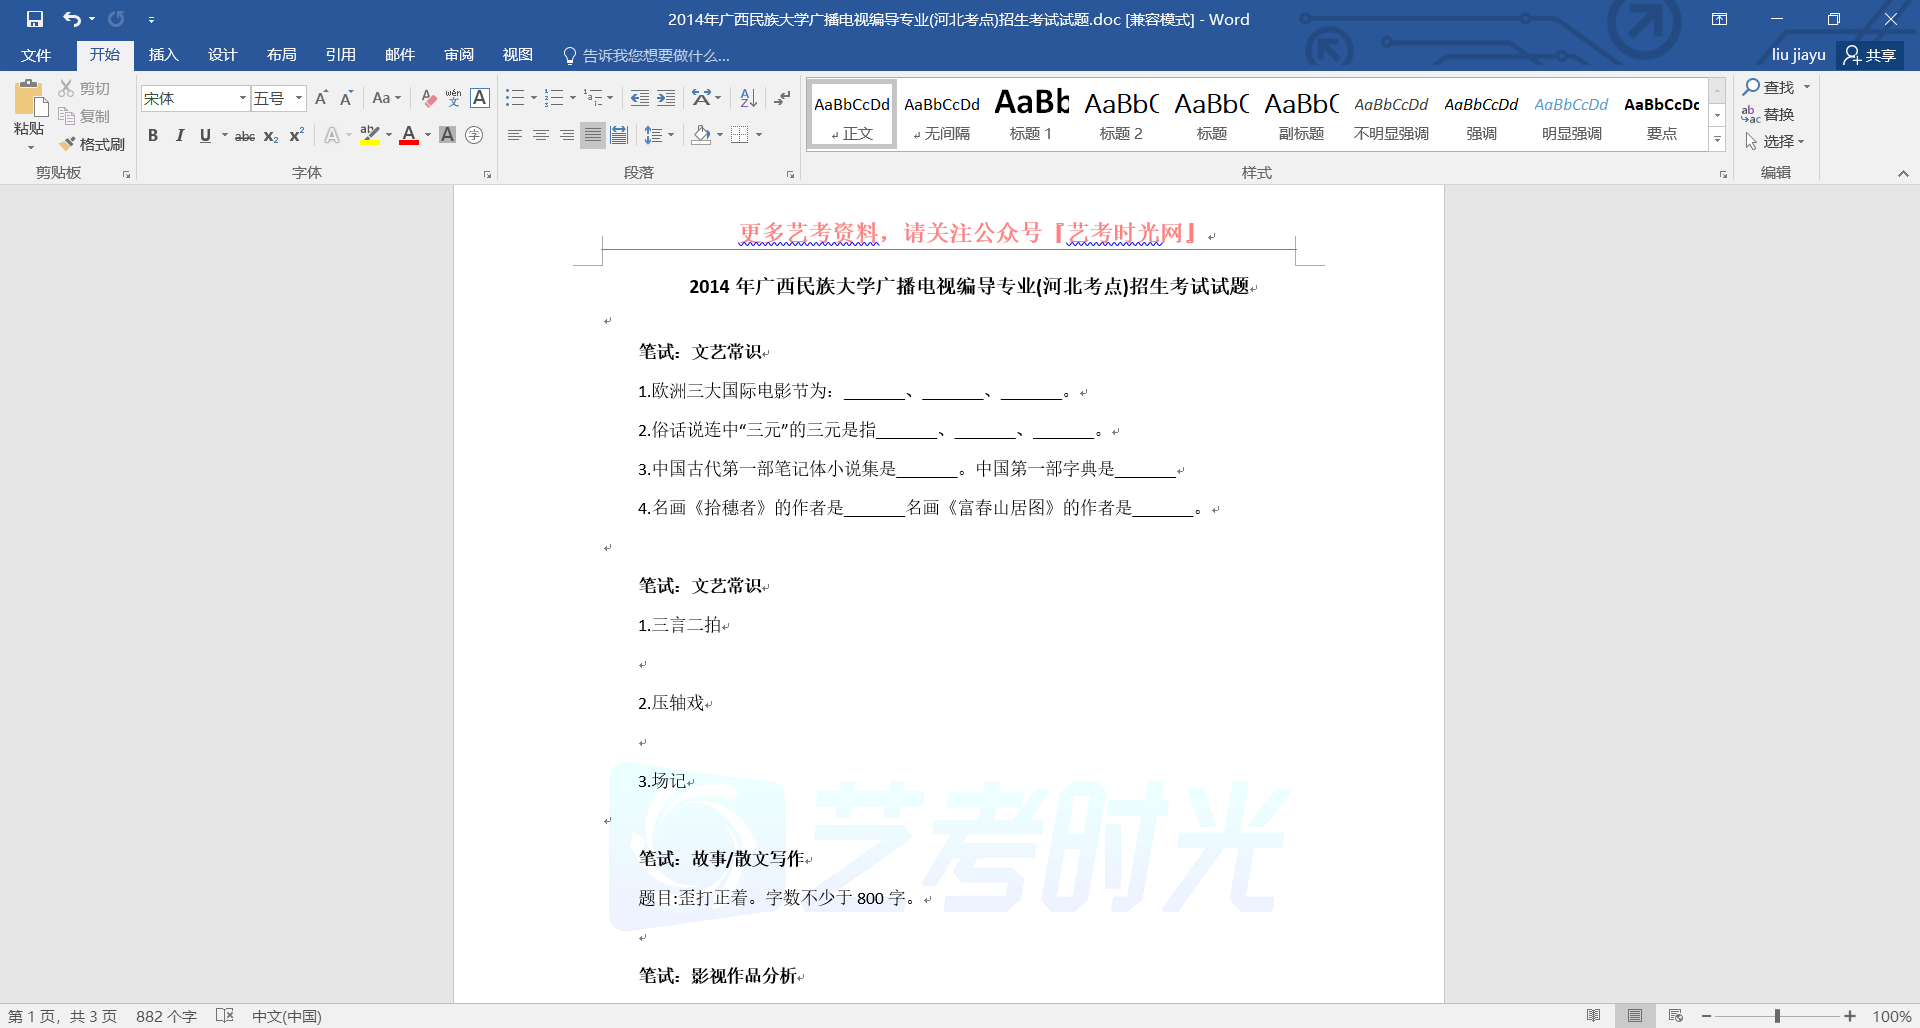The height and width of the screenshot is (1028, 1920).
Task: Click the 共享 (Share) button
Action: (x=1870, y=55)
